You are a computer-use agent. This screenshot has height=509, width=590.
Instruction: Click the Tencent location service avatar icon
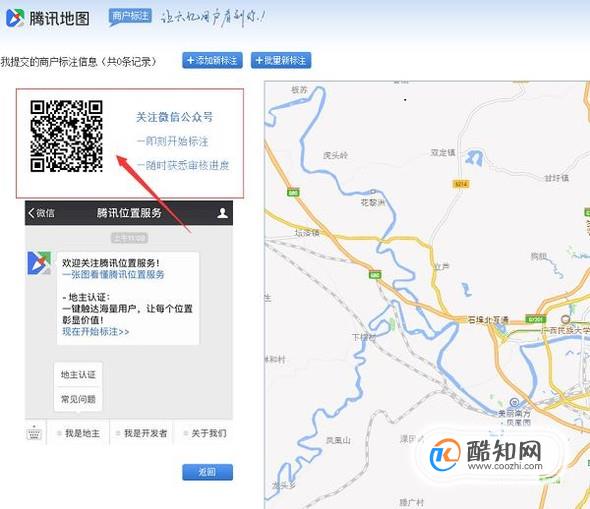click(39, 263)
